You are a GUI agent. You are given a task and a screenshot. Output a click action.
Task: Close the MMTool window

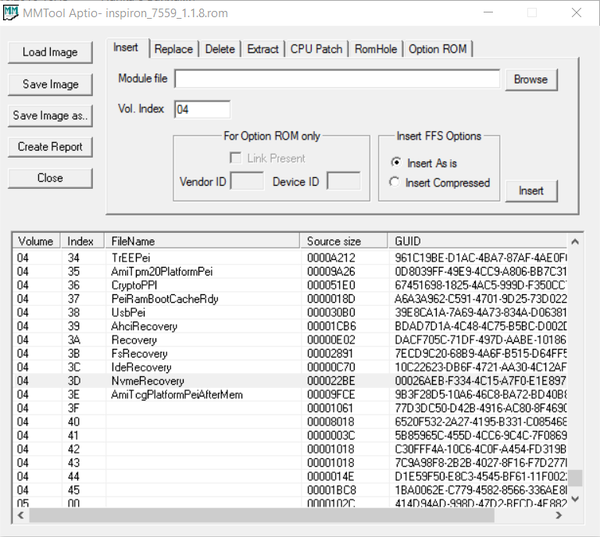576,13
